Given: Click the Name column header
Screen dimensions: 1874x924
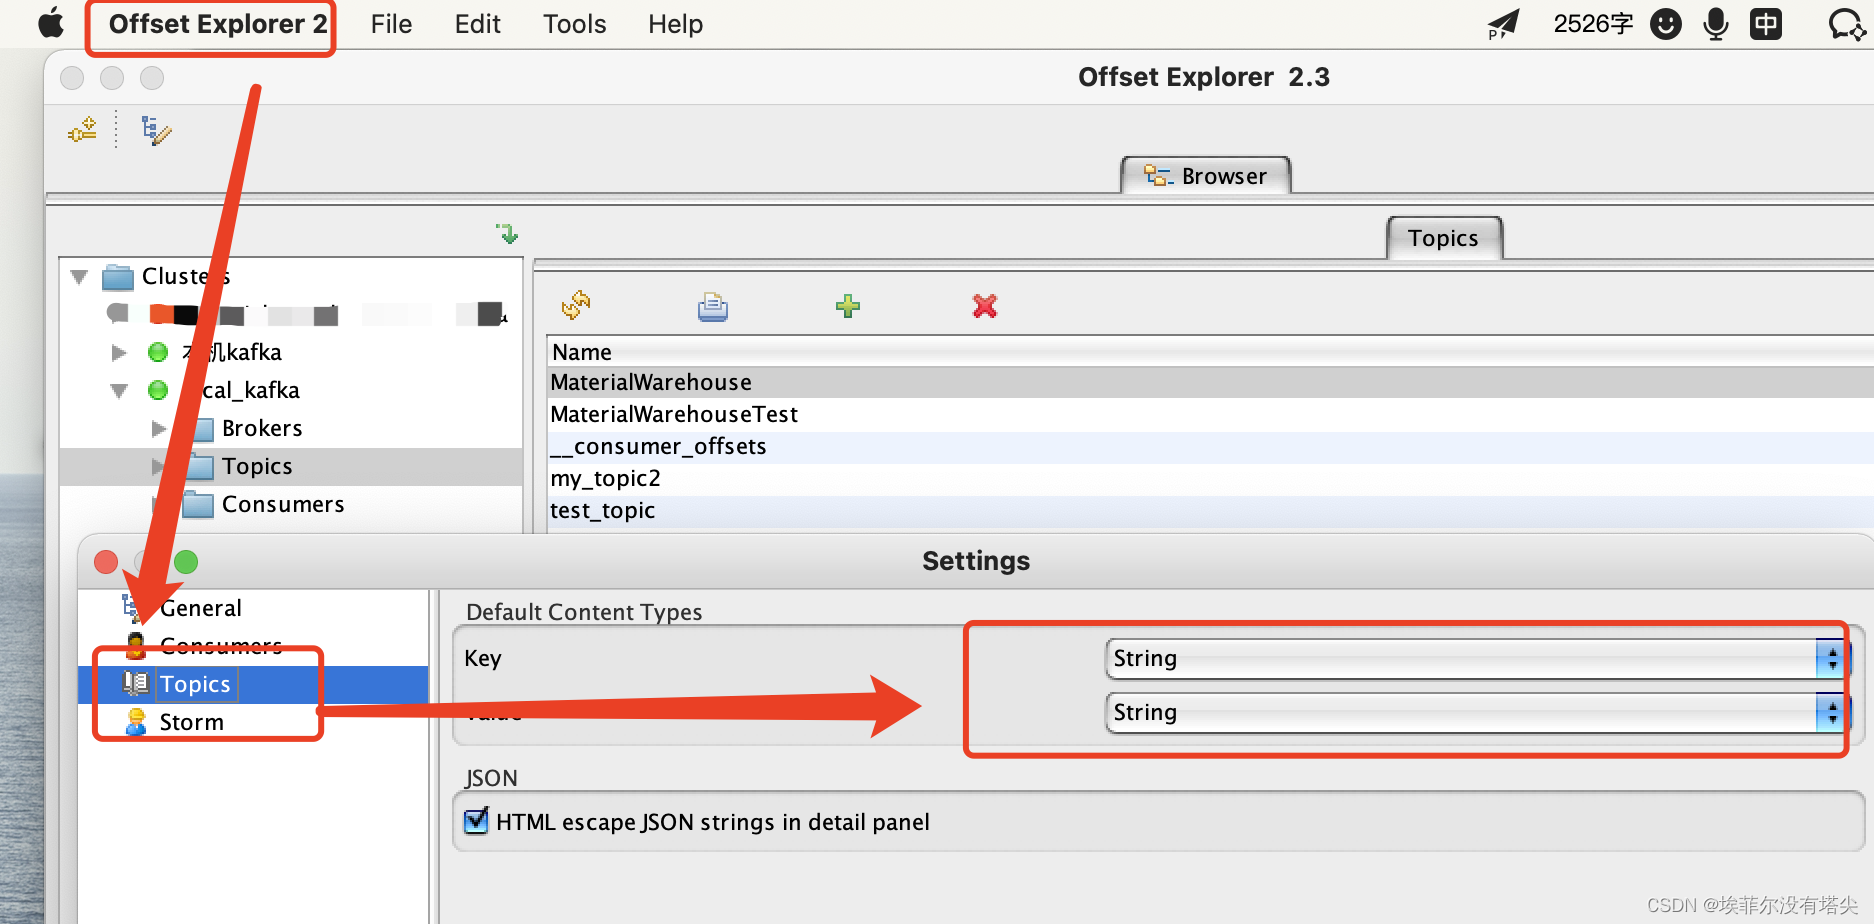Looking at the screenshot, I should [x=1210, y=352].
